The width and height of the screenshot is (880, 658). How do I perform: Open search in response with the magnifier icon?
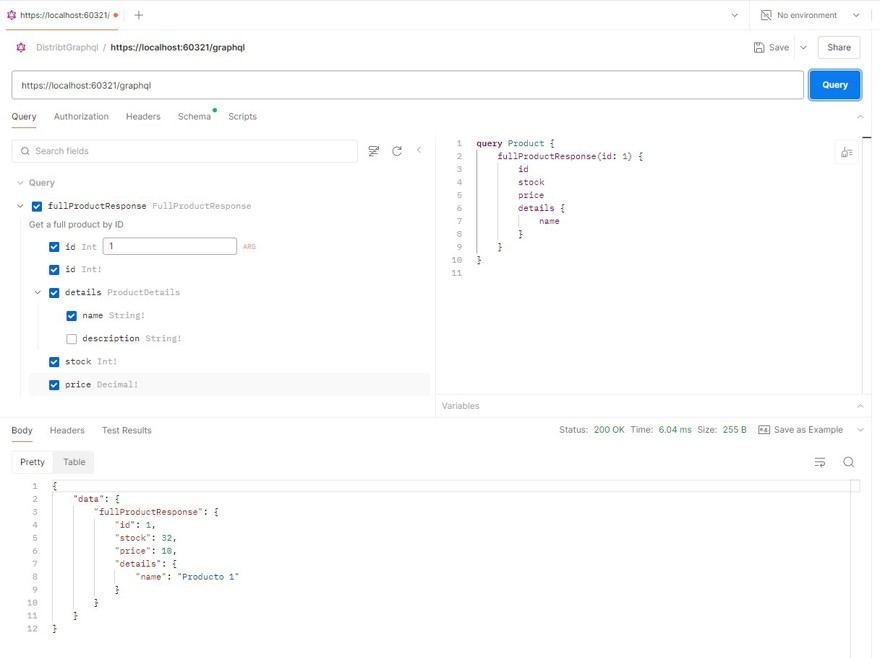(x=849, y=462)
